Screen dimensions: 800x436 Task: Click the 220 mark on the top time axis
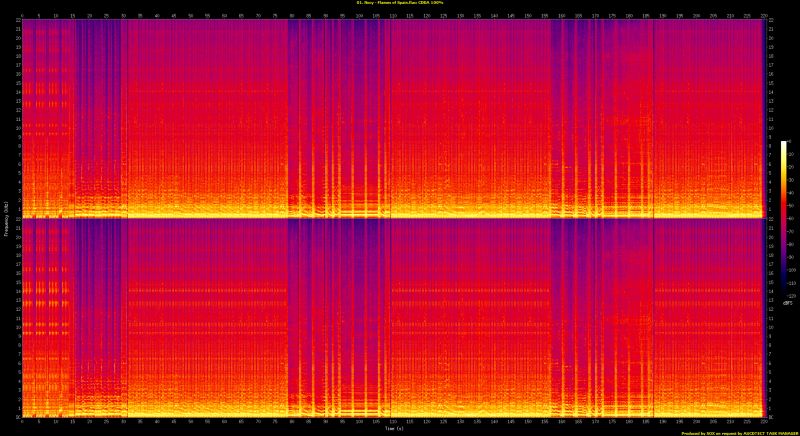click(x=764, y=15)
